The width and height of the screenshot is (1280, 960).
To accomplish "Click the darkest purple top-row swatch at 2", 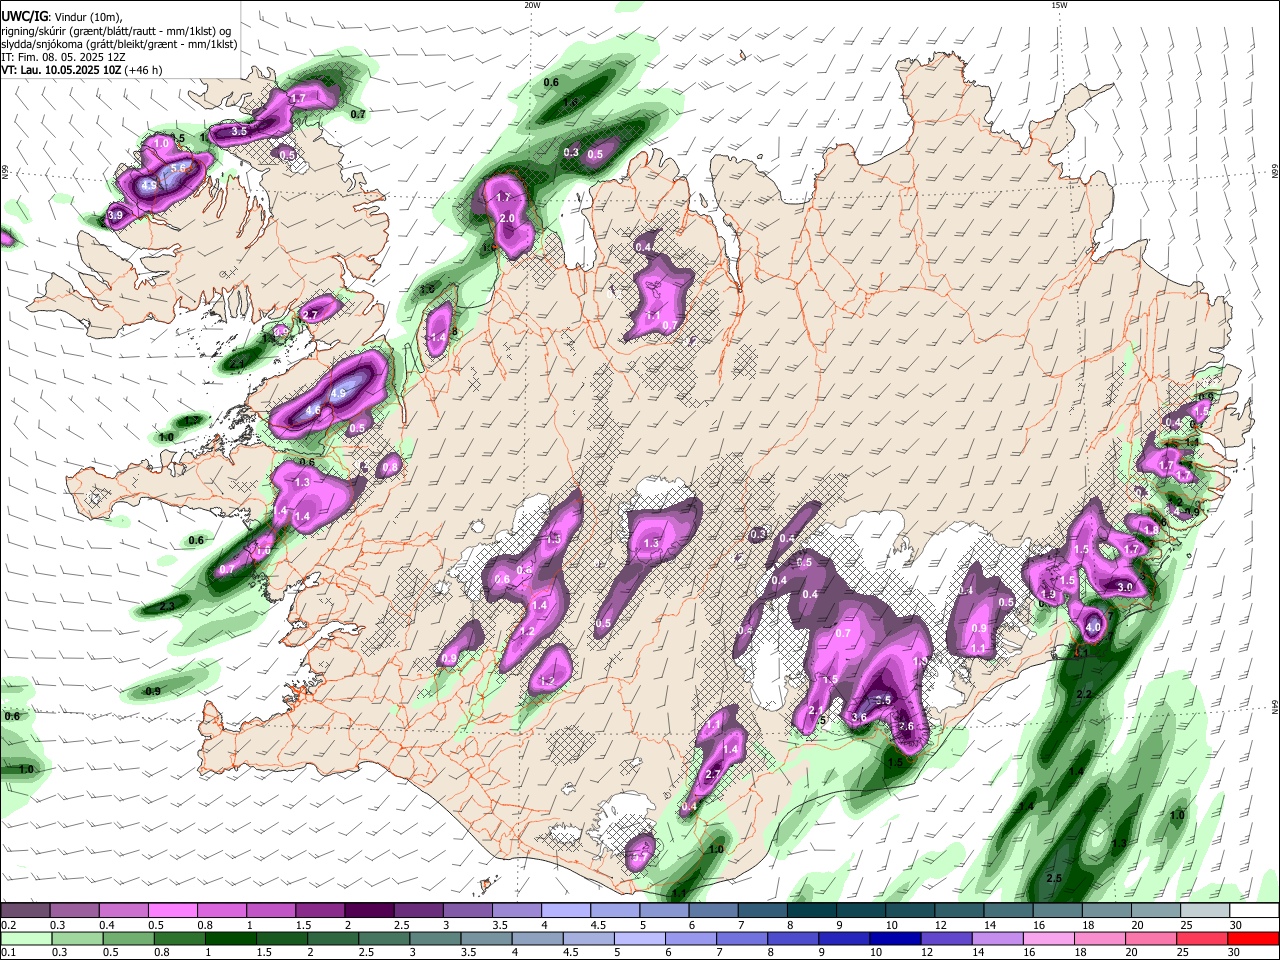I will click(x=369, y=911).
